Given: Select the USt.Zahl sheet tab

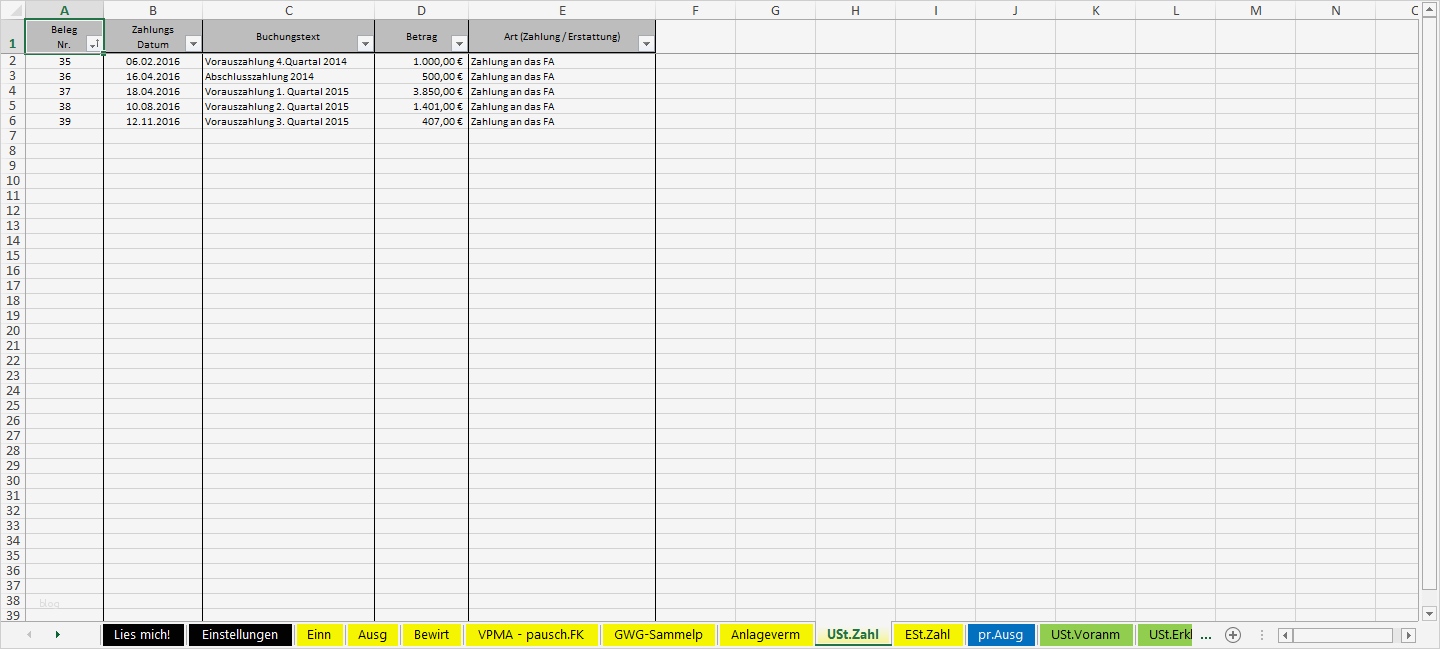Looking at the screenshot, I should coord(853,635).
